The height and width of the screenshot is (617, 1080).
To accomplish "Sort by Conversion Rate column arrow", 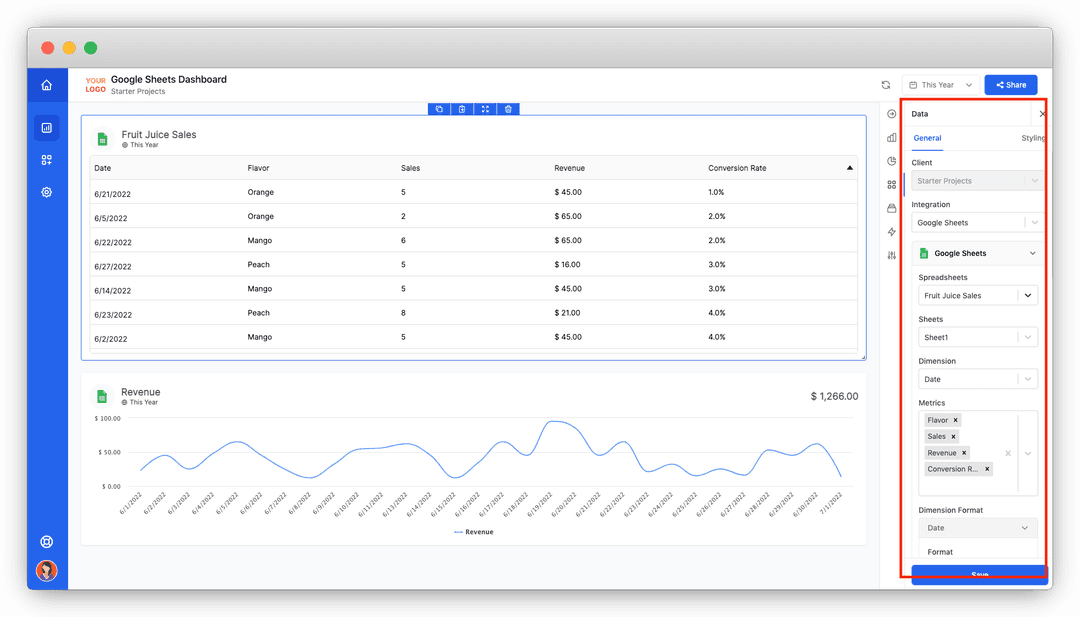I will pyautogui.click(x=849, y=168).
